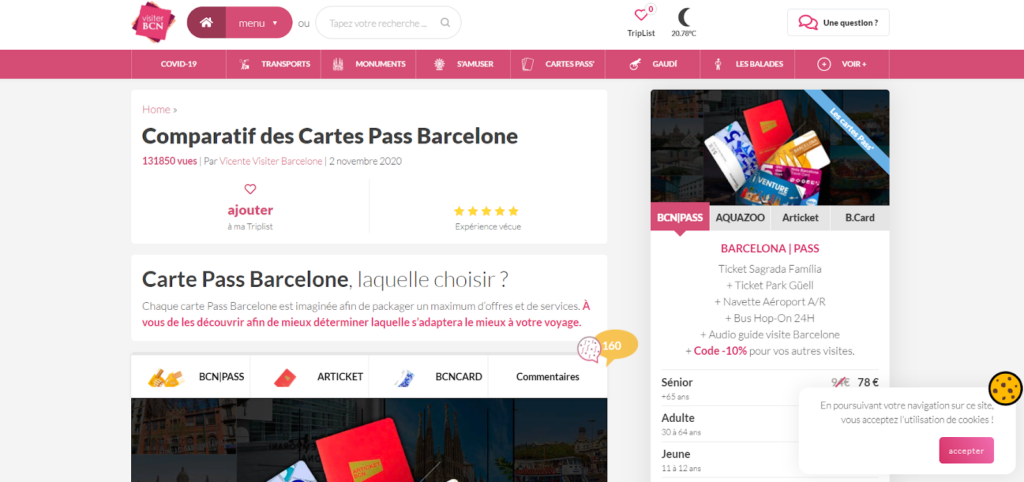Open the Transports nav icon
1024x482 pixels.
[244, 64]
